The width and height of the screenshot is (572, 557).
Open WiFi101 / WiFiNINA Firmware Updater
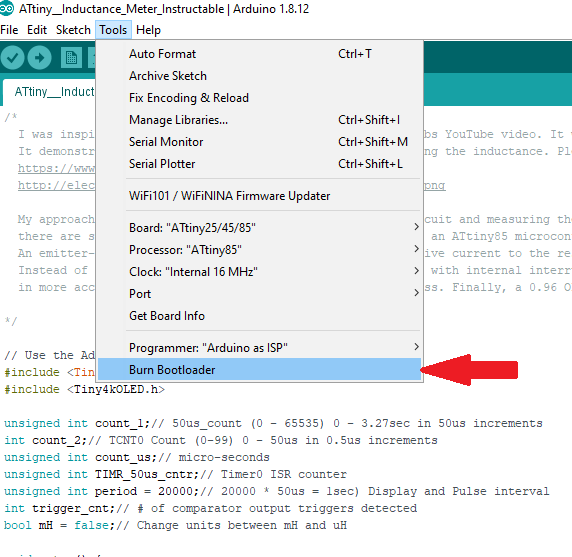click(259, 196)
